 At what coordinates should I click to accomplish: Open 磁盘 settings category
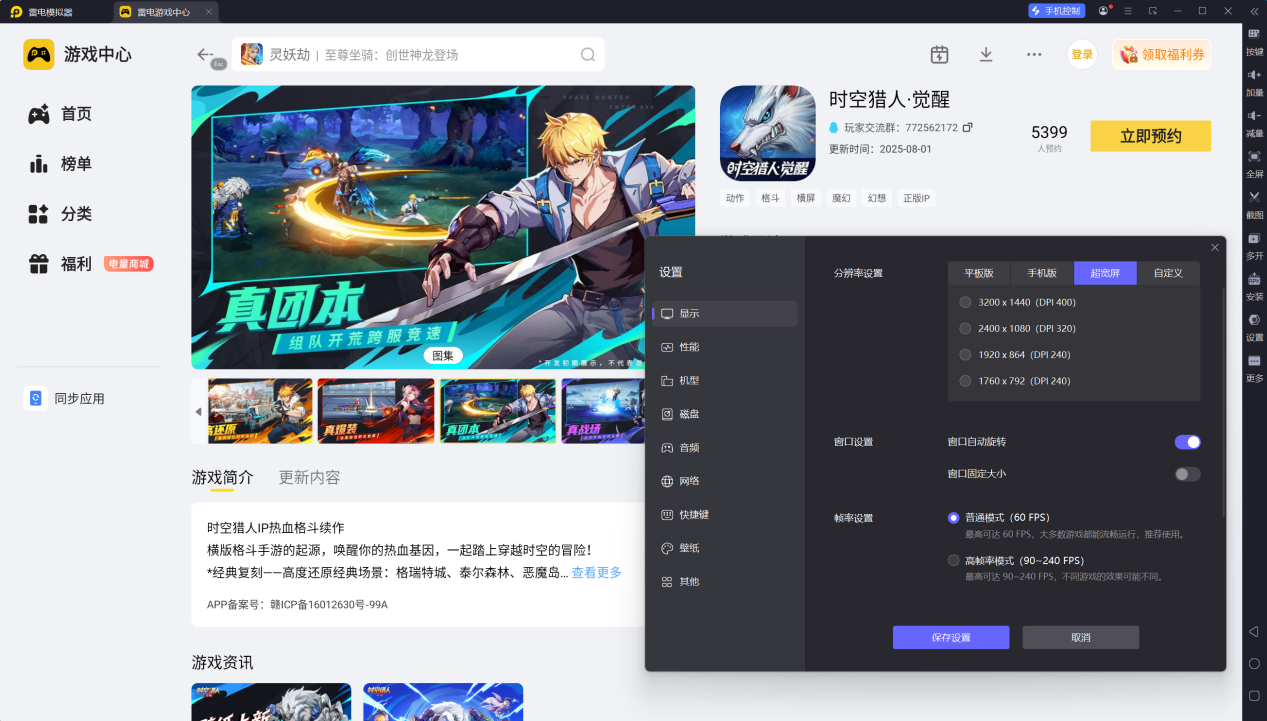click(x=725, y=414)
